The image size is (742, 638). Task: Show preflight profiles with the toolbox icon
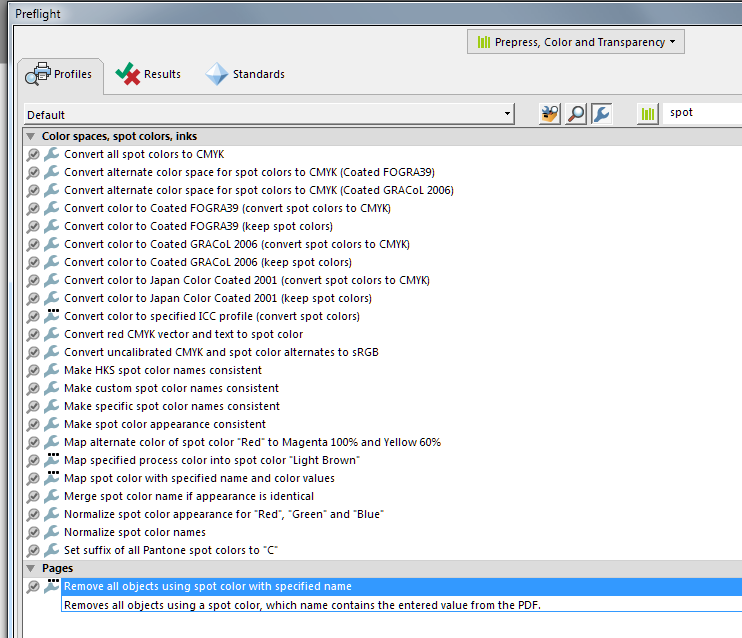pyautogui.click(x=549, y=114)
